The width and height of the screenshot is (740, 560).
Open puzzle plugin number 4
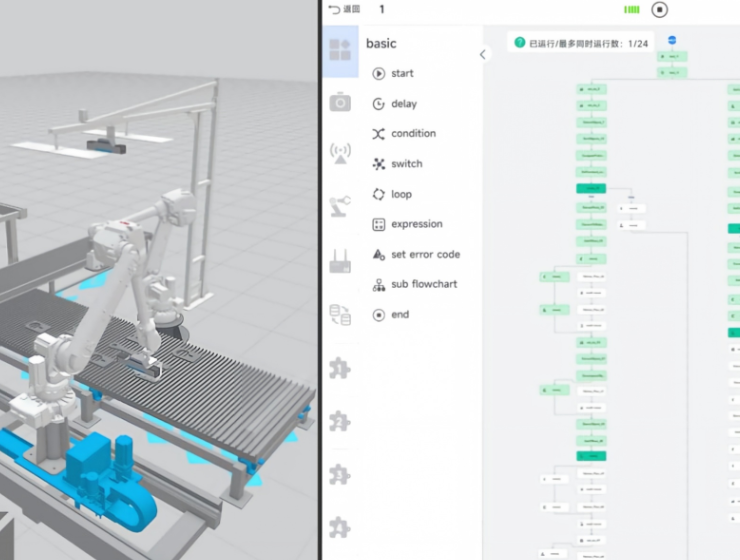[340, 527]
